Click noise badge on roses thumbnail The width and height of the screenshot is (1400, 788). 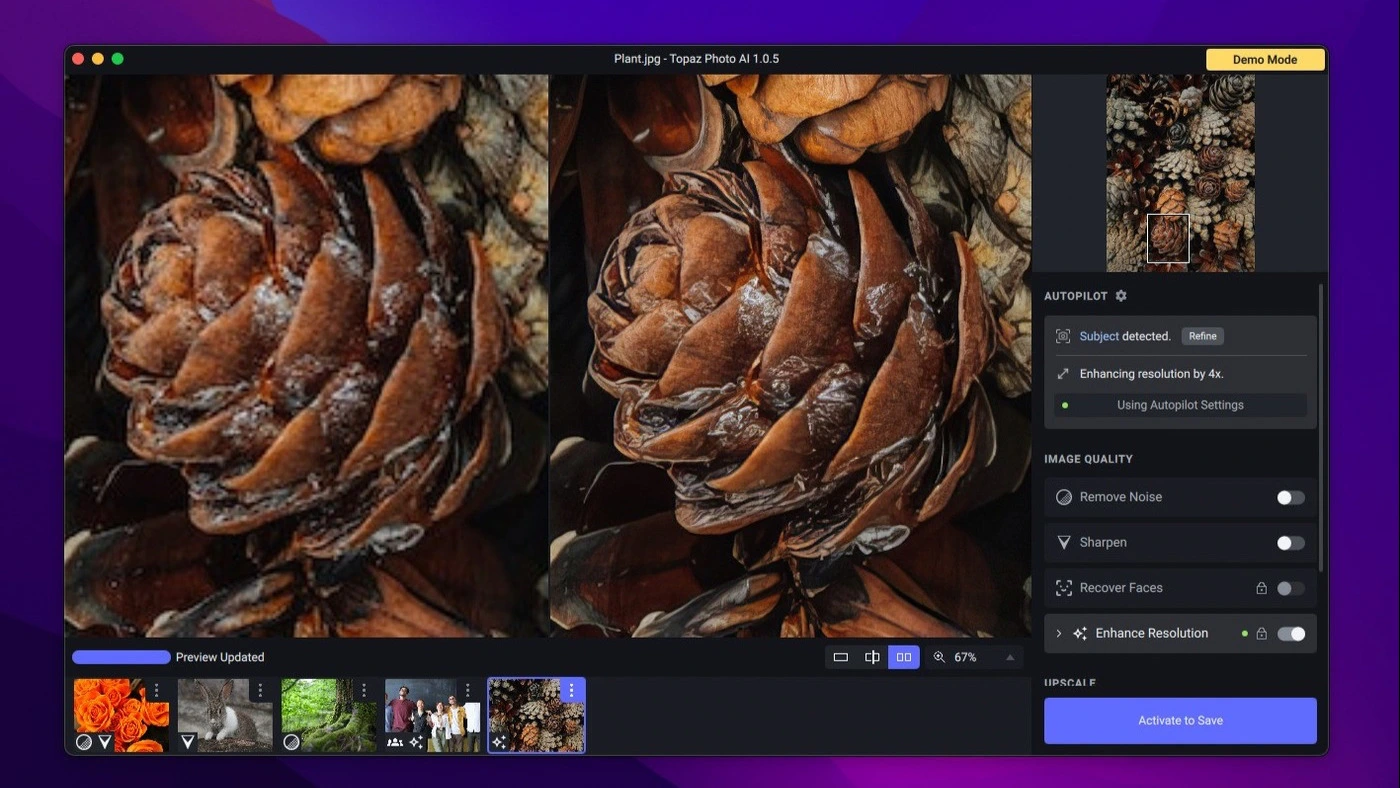(x=84, y=742)
